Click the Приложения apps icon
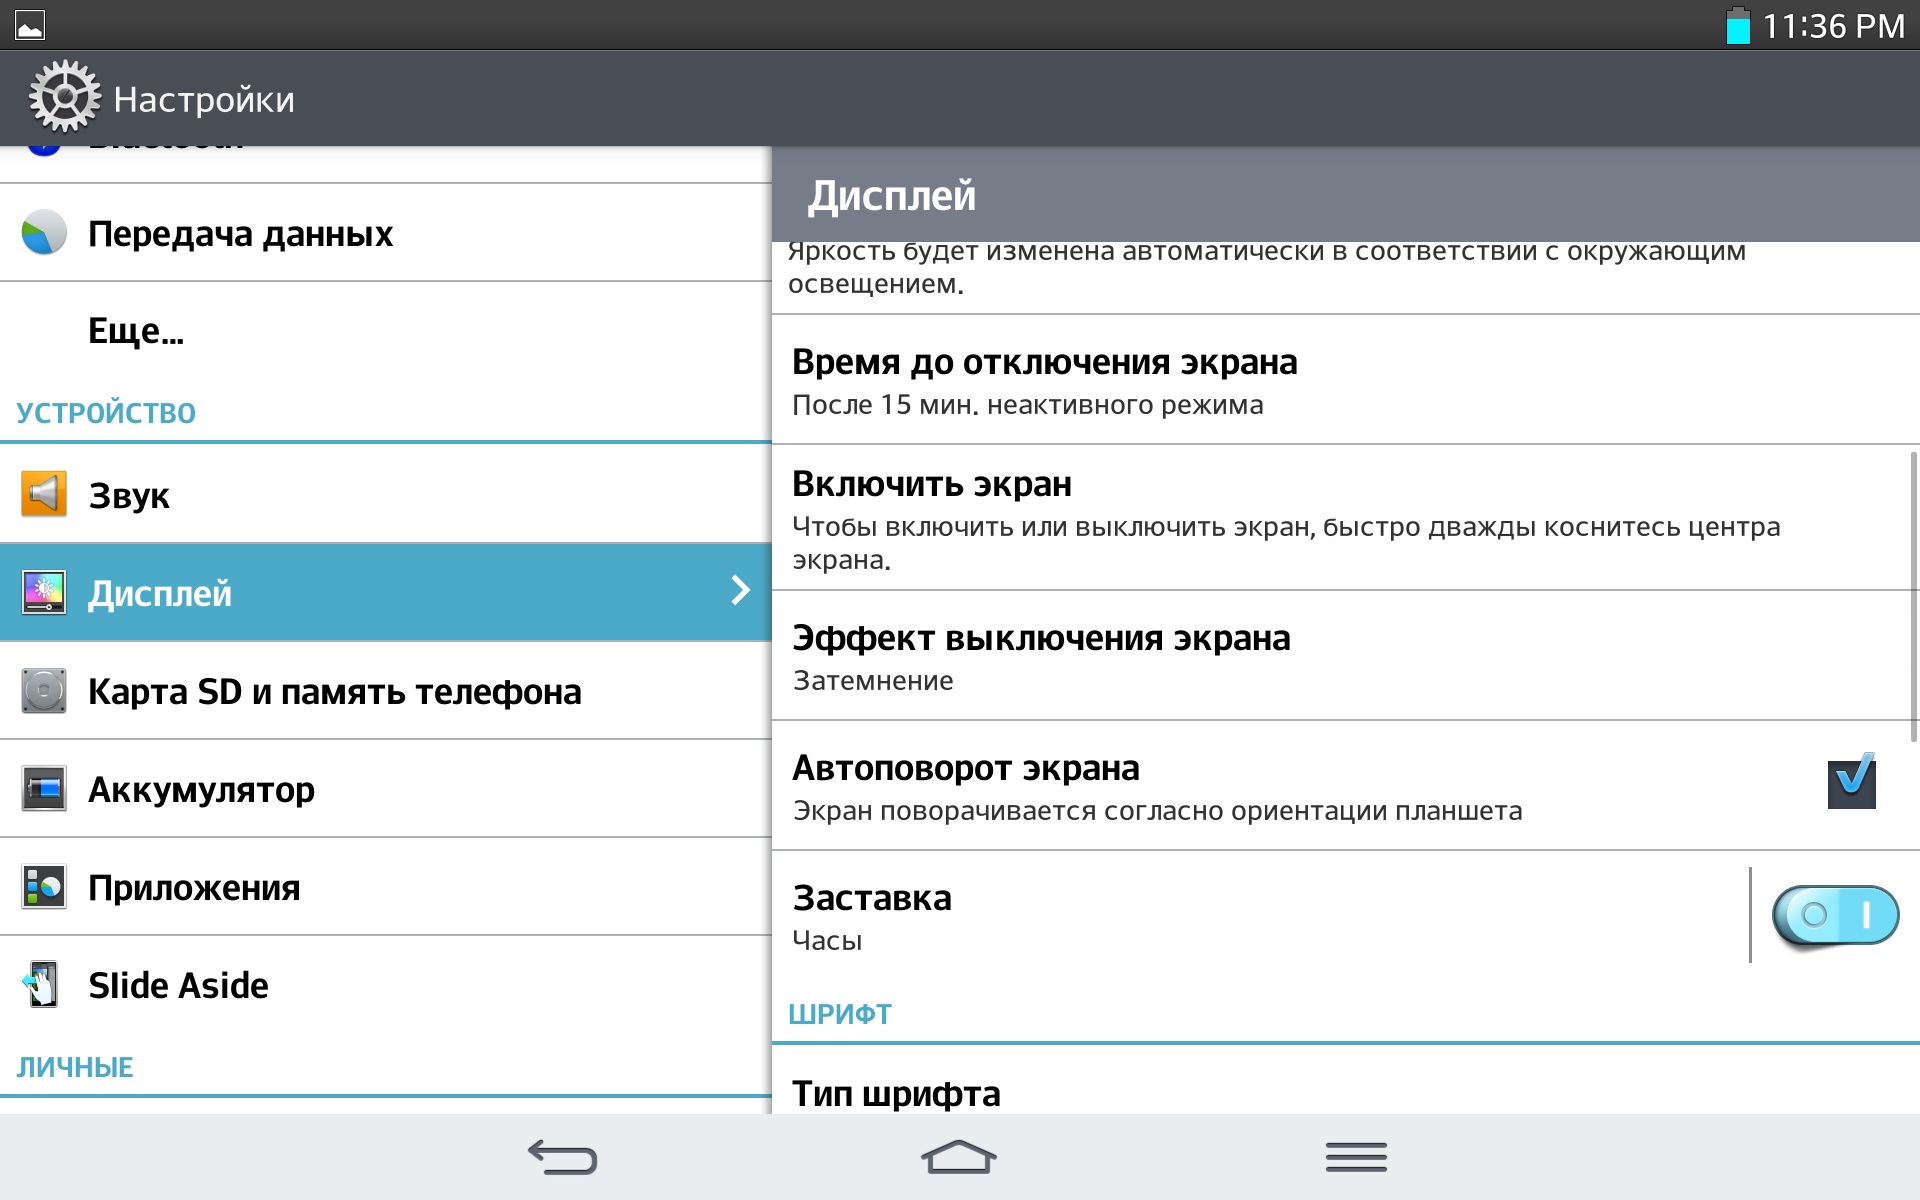Viewport: 1920px width, 1200px height. (x=44, y=887)
